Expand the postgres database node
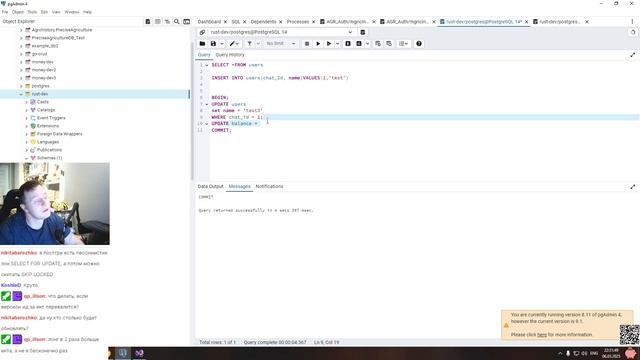The image size is (640, 360). 21,86
